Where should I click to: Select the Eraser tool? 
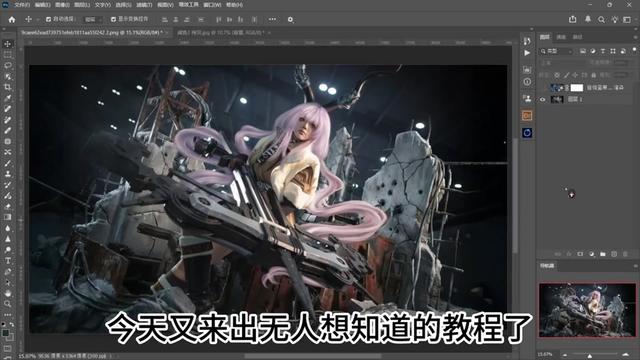(x=7, y=207)
